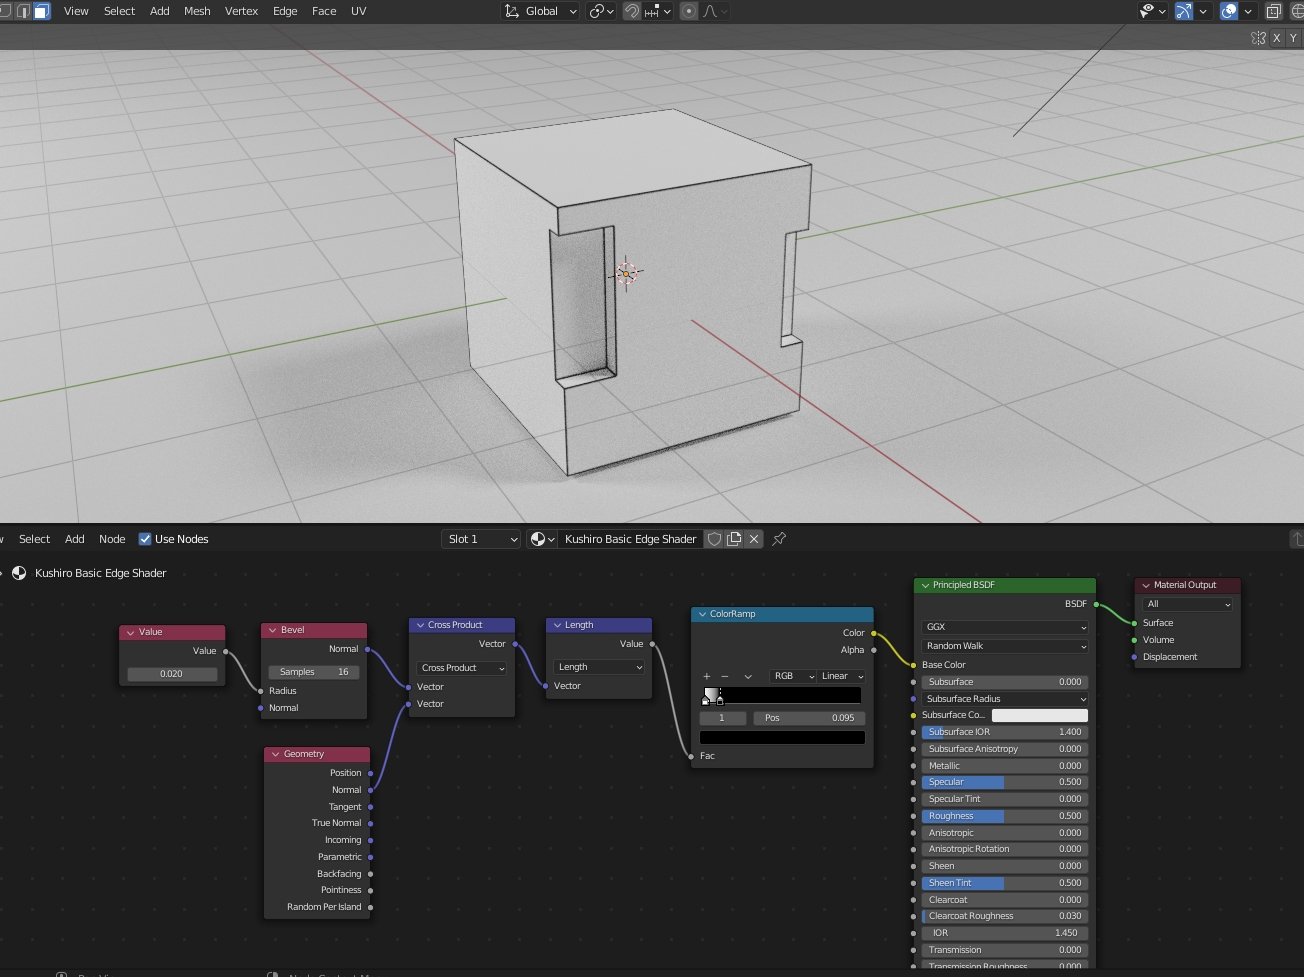The image size is (1304, 977).
Task: Pin the node tree
Action: point(779,539)
